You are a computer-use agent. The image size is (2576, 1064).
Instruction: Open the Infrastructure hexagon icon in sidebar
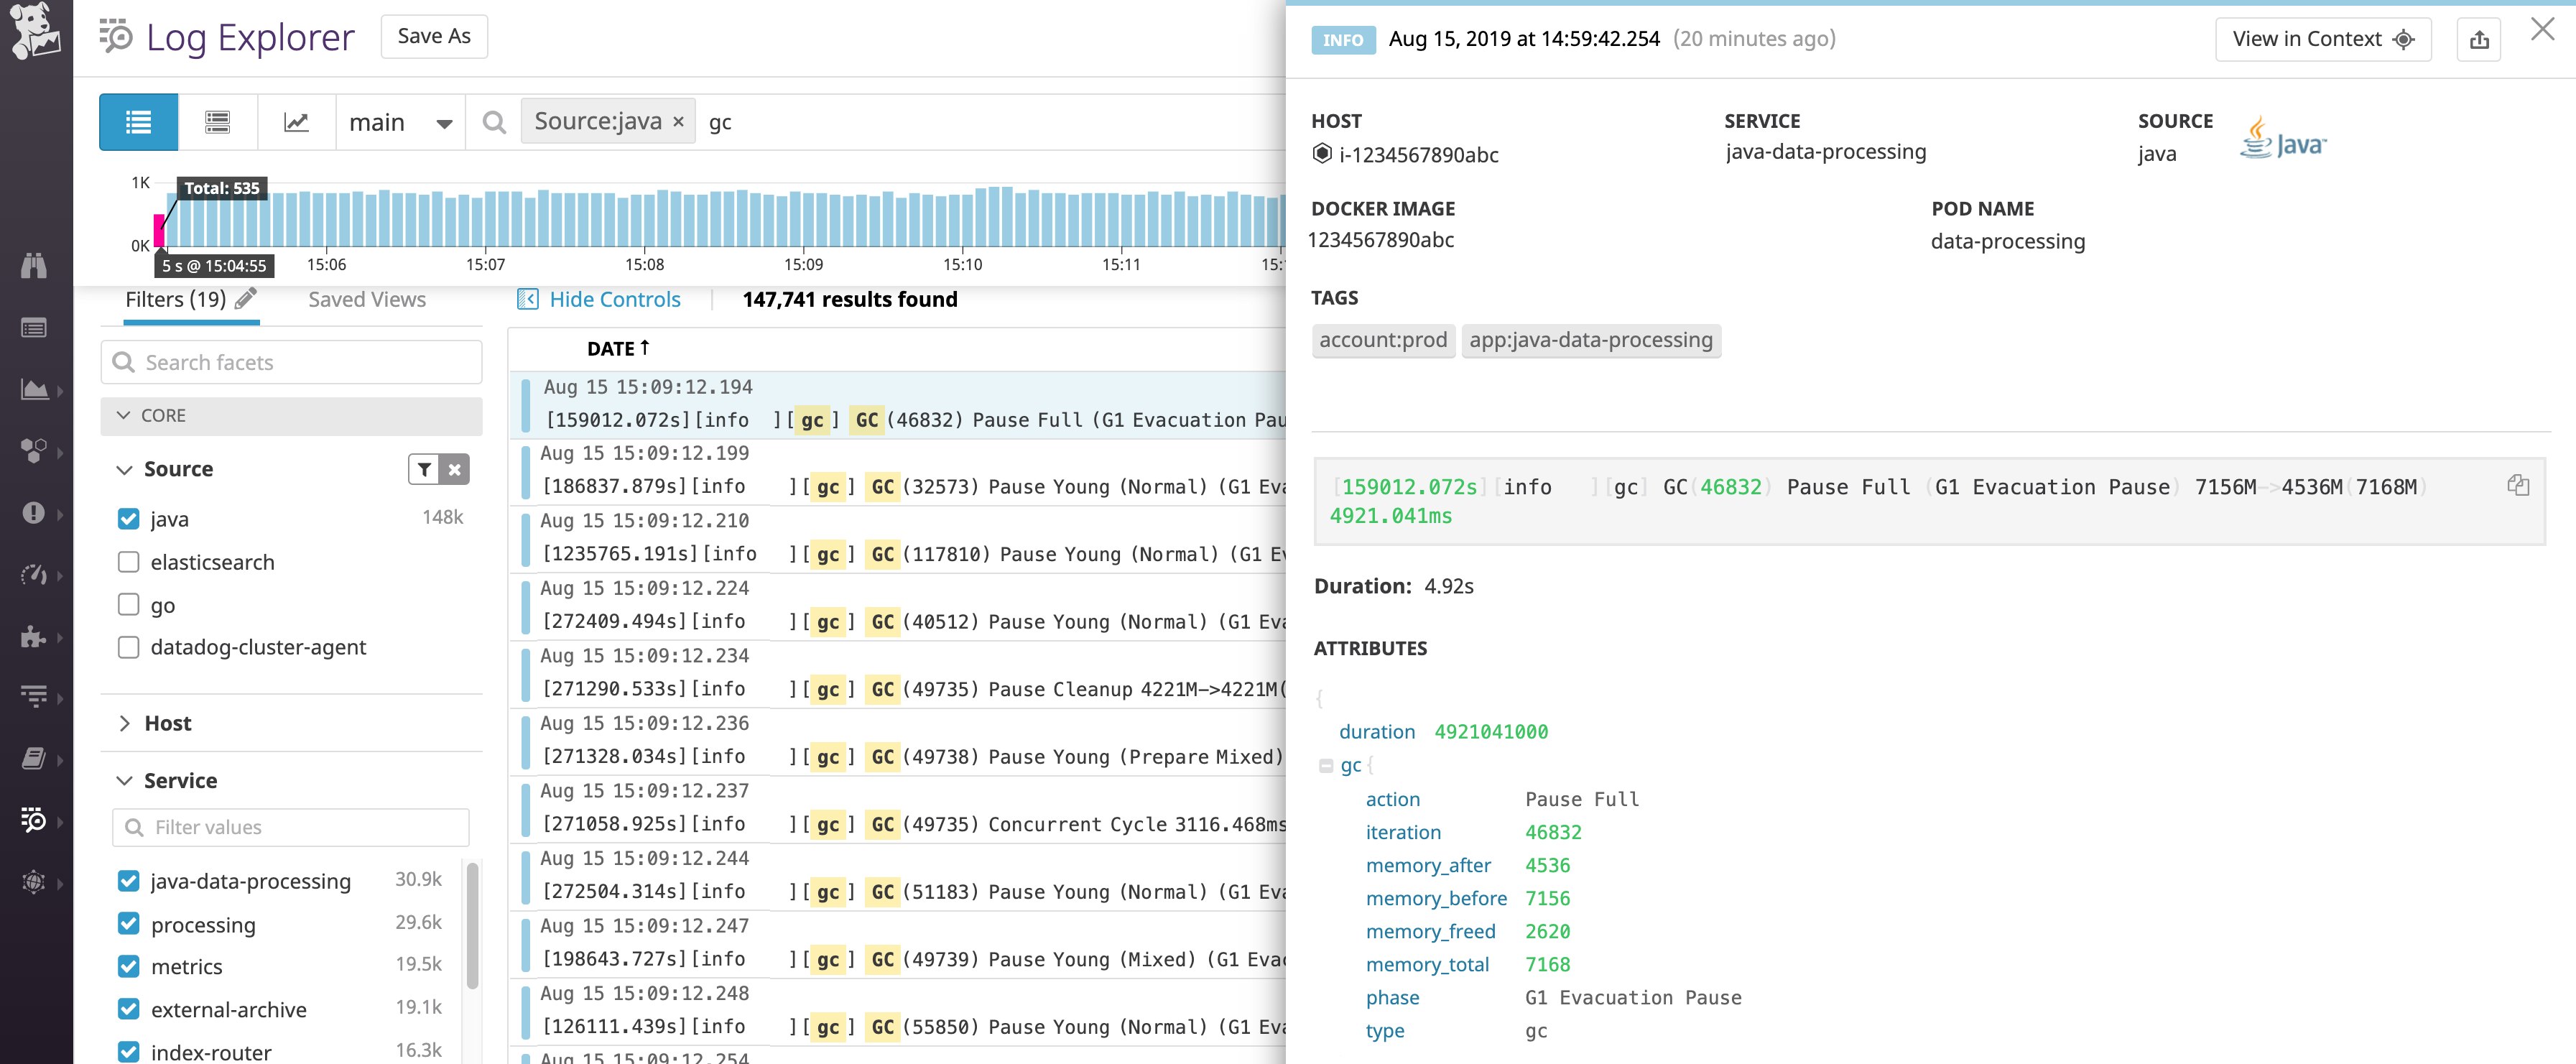pyautogui.click(x=35, y=451)
